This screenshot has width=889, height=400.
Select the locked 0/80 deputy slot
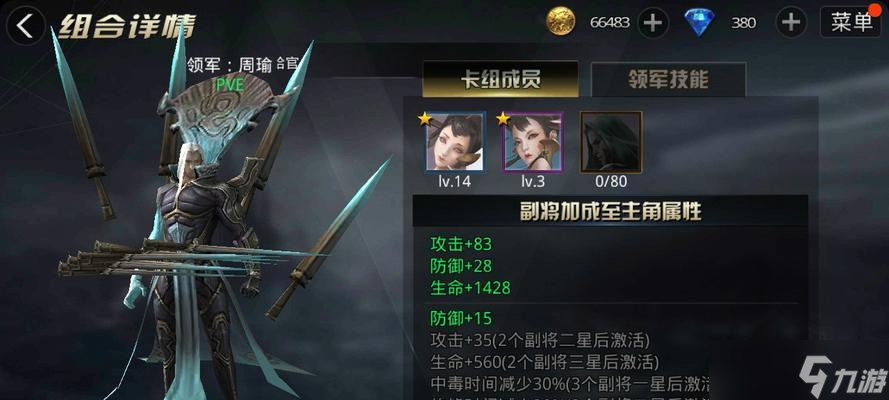pos(611,142)
